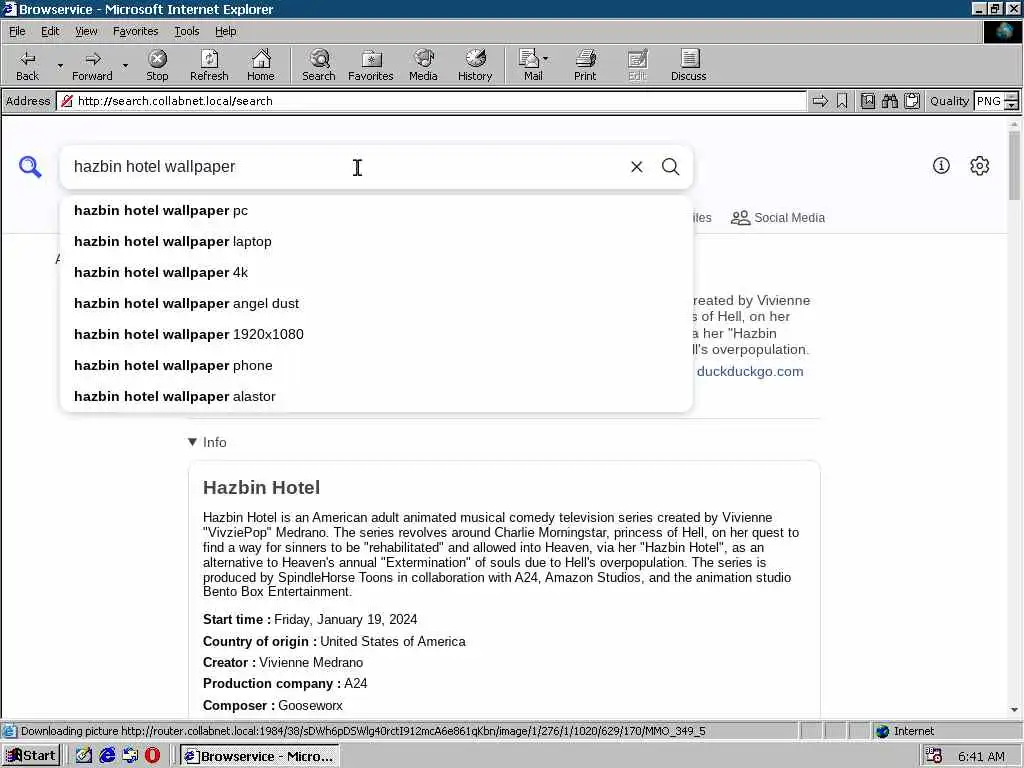The width and height of the screenshot is (1024, 768).
Task: Click the red Opera icon in quick launch
Action: pos(152,756)
